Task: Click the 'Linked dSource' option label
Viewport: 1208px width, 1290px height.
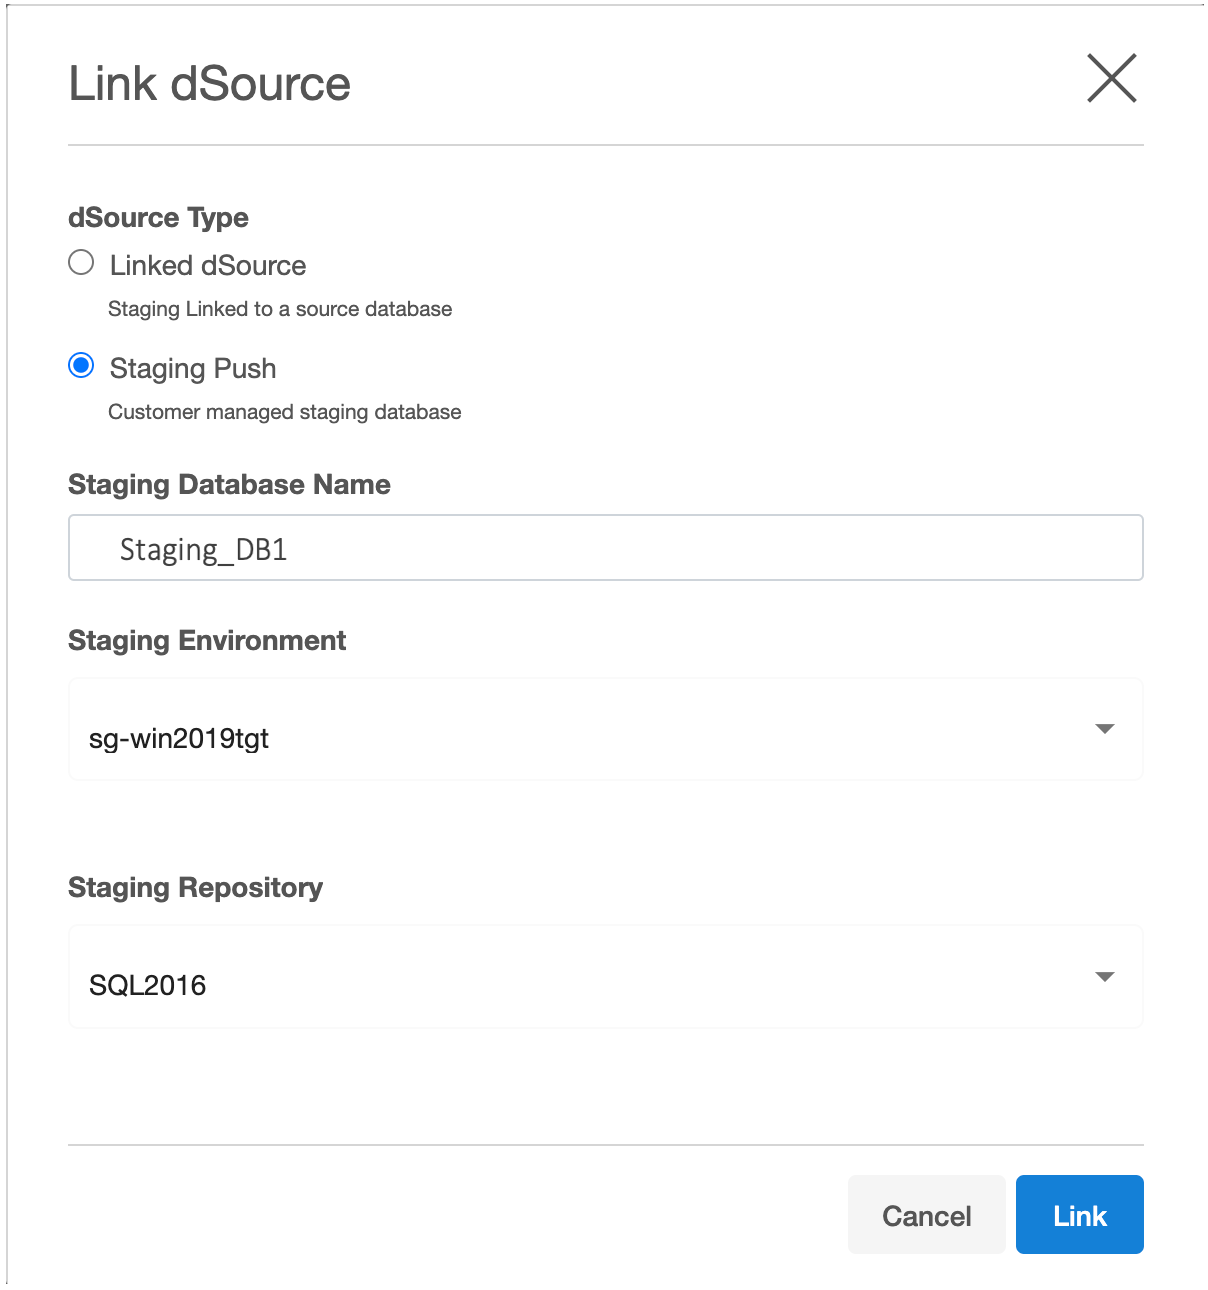Action: 207,266
